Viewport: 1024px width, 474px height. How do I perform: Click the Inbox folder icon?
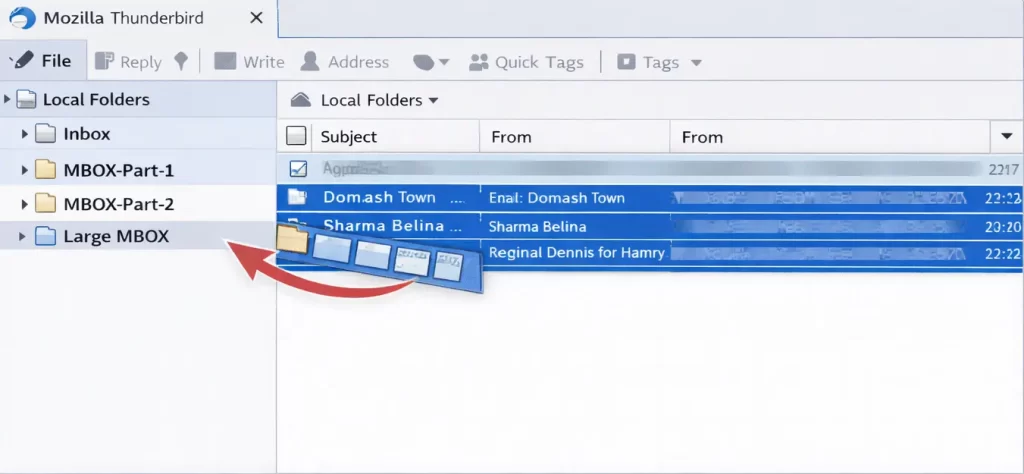click(x=45, y=134)
